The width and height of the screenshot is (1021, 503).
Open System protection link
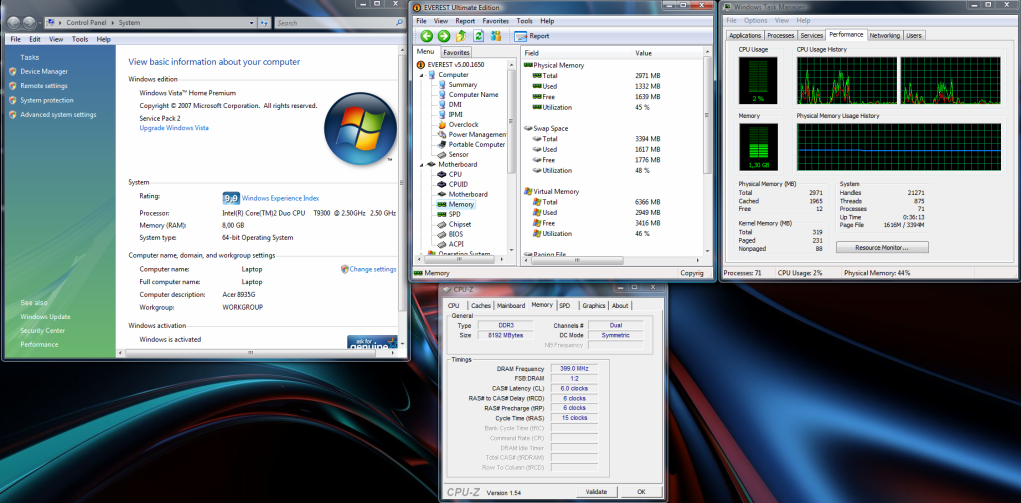(x=47, y=100)
